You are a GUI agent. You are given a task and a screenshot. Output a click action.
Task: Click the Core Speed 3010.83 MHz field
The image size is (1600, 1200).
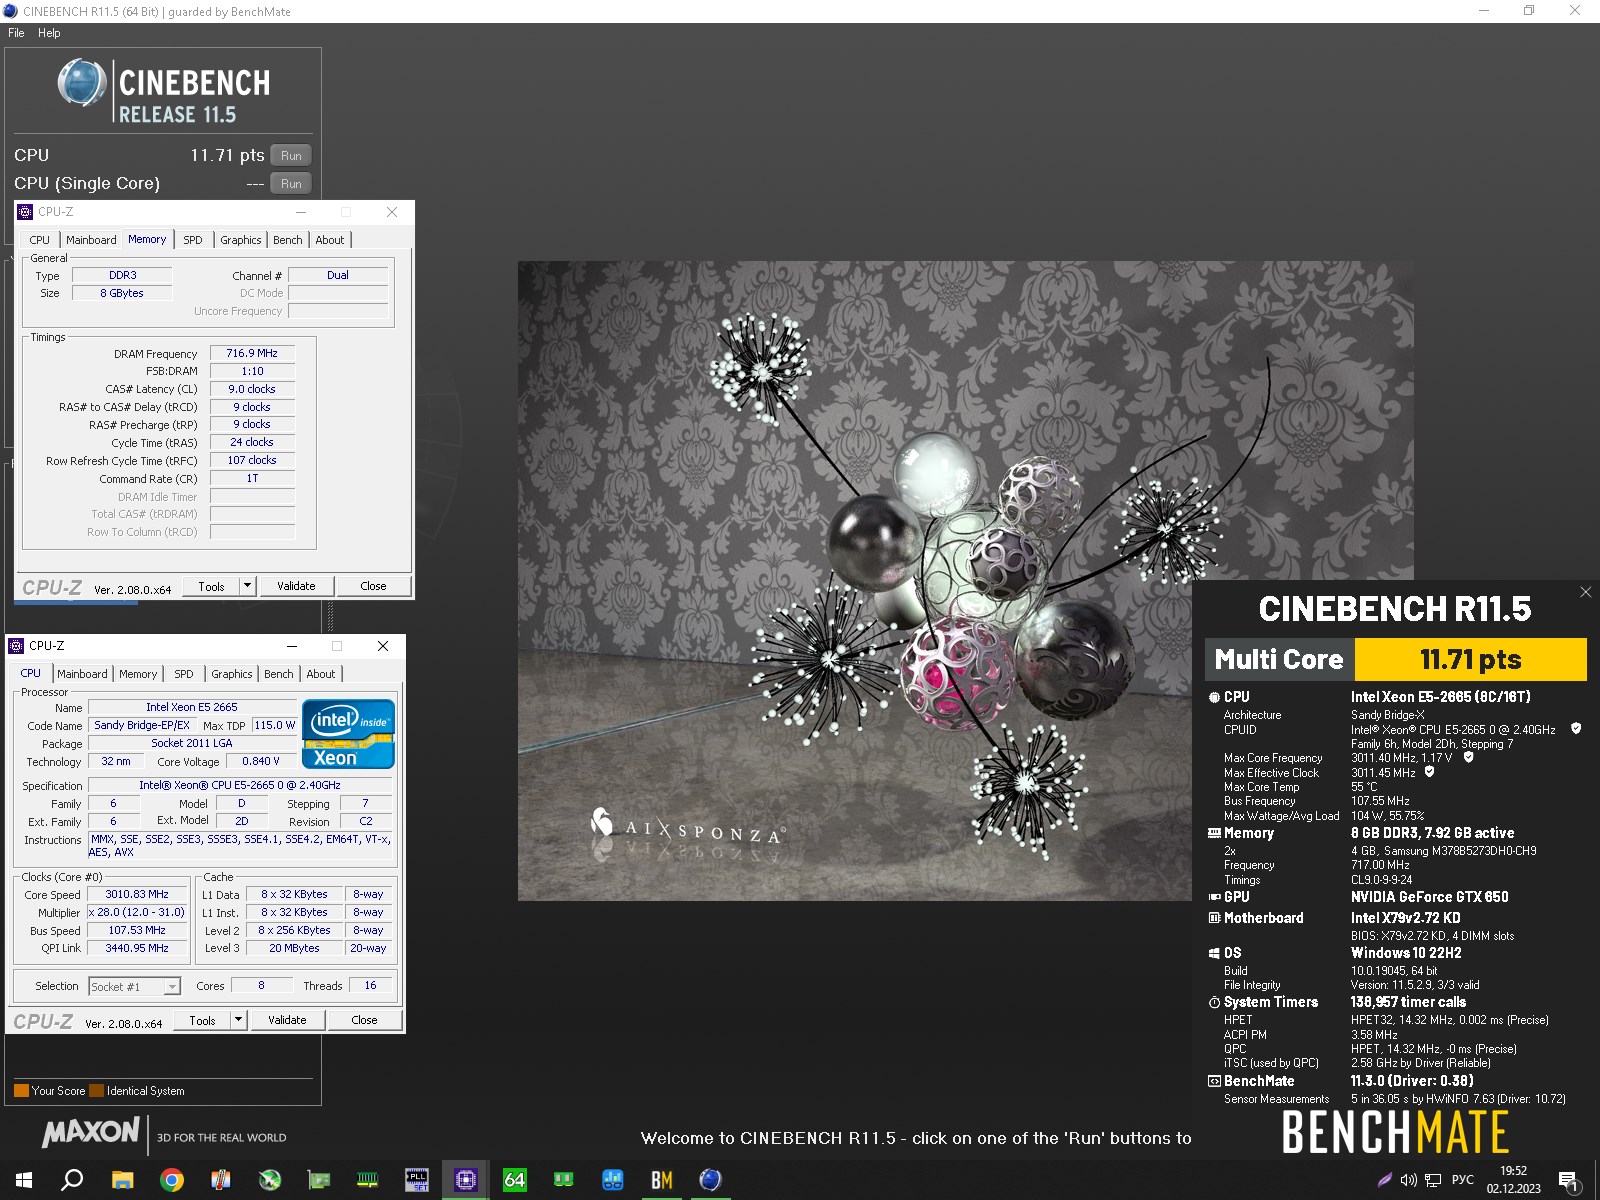pyautogui.click(x=137, y=894)
